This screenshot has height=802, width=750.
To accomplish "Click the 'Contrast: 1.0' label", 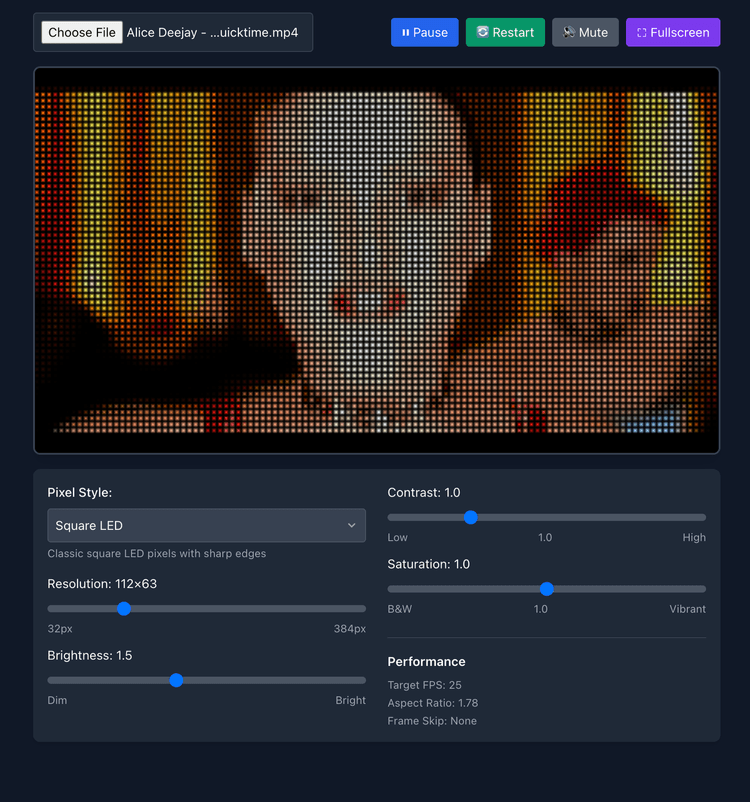I will pyautogui.click(x=424, y=493).
